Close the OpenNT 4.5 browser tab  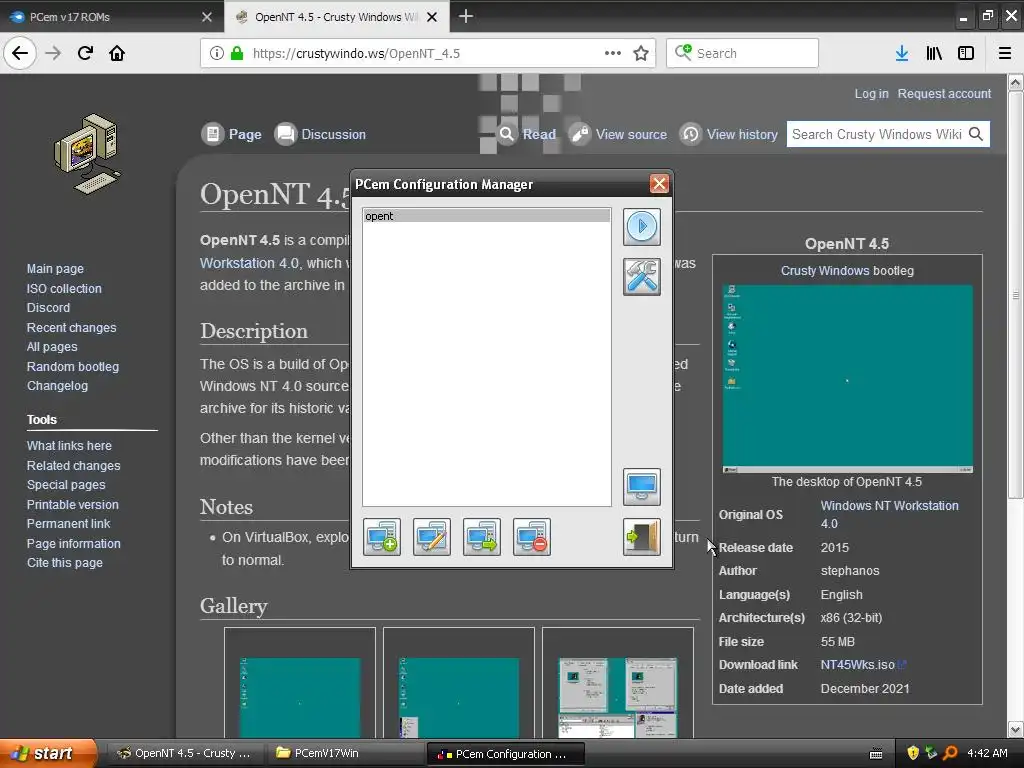[x=432, y=17]
